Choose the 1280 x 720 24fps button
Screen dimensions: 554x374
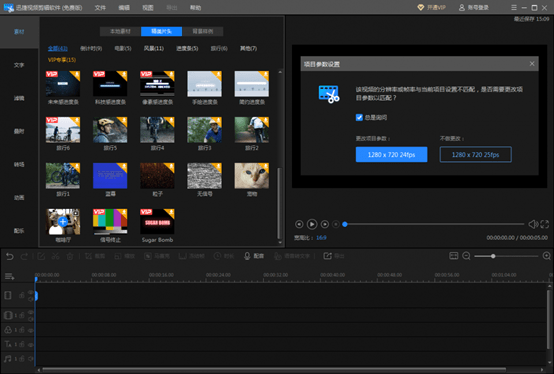pyautogui.click(x=391, y=155)
